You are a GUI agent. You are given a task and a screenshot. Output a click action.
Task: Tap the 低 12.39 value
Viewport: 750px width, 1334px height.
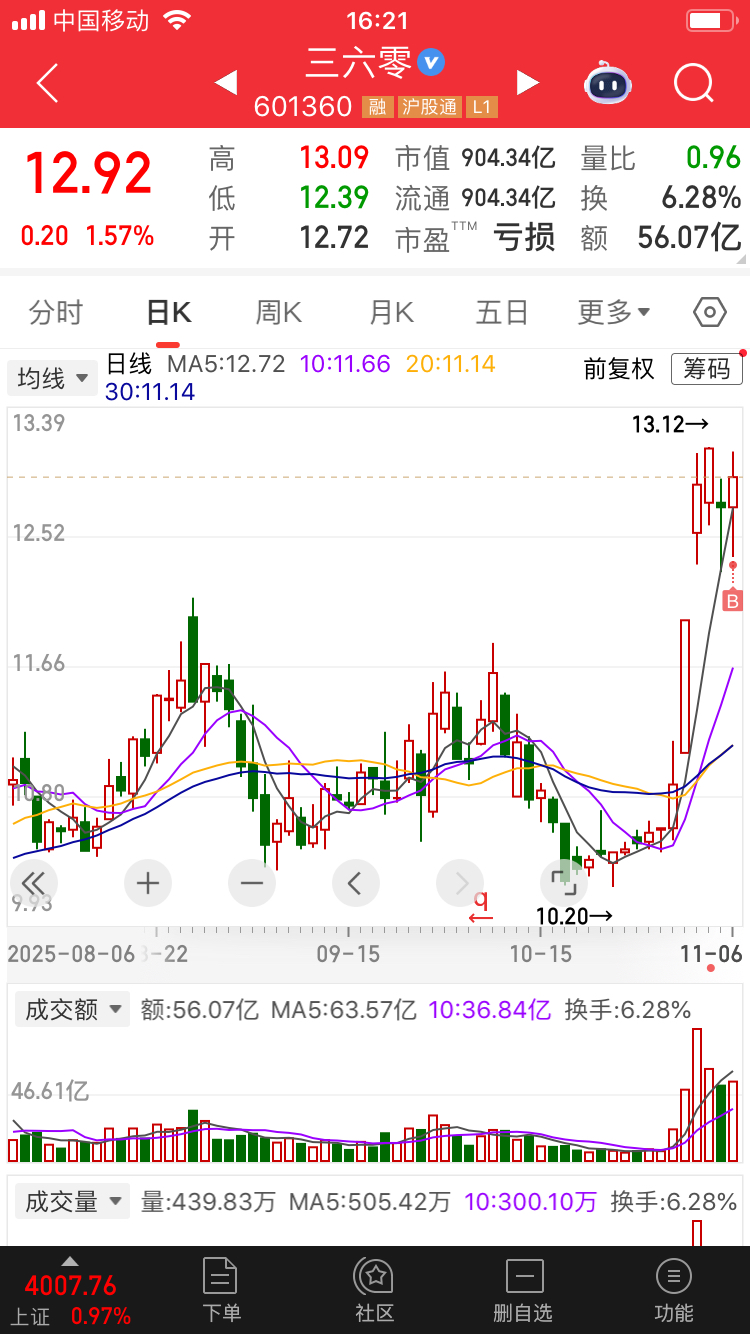[x=334, y=197]
